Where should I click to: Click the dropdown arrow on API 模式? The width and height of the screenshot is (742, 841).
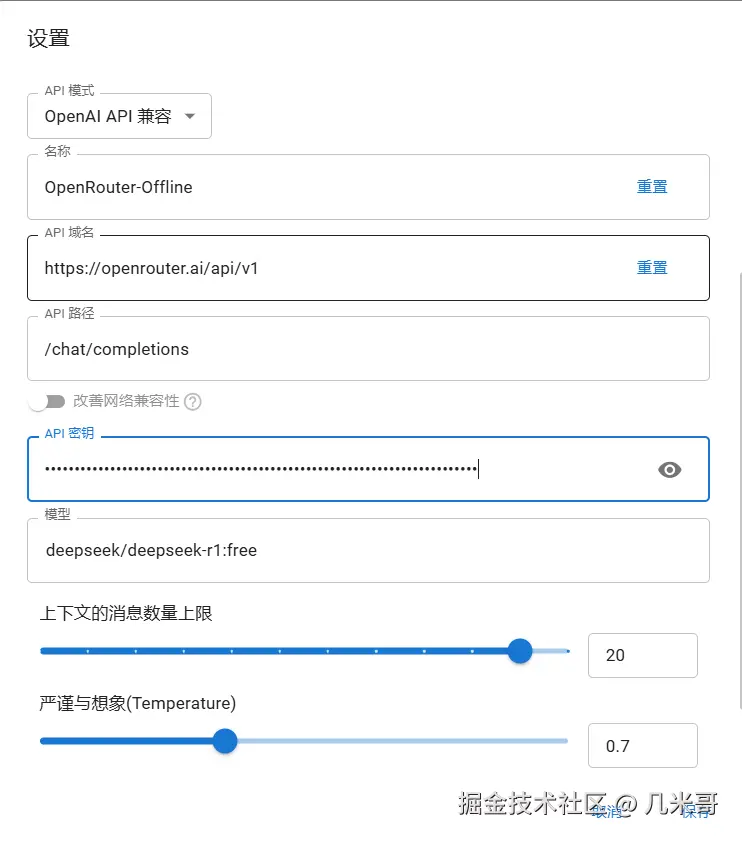(190, 115)
